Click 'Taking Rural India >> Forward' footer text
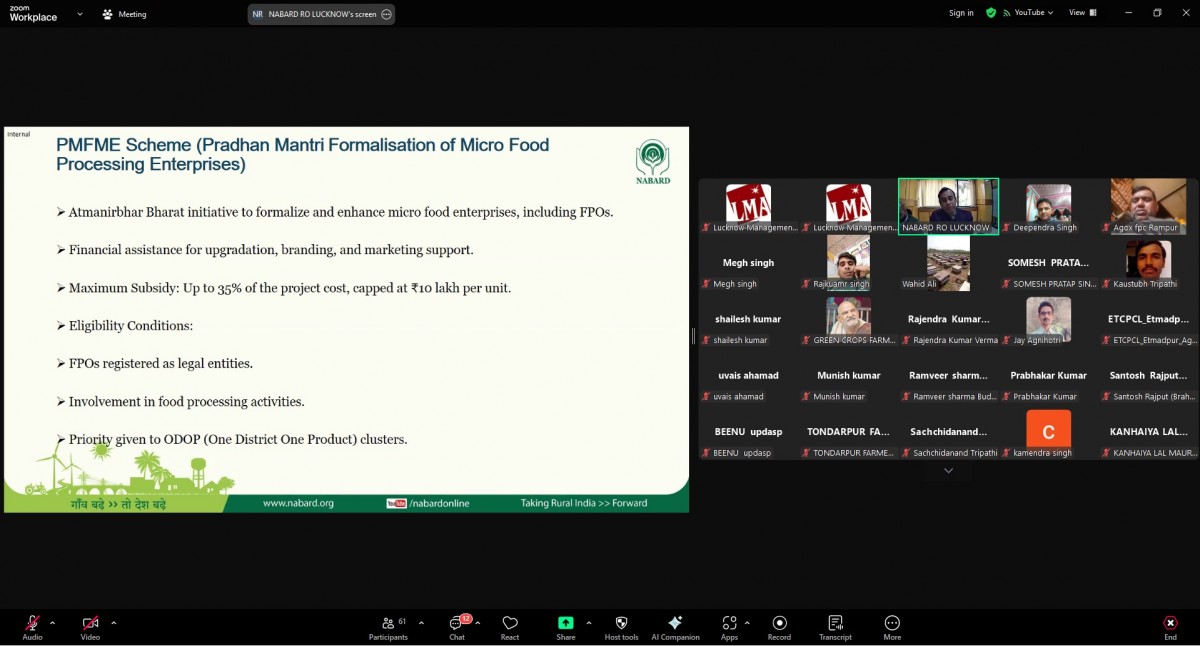 [584, 503]
